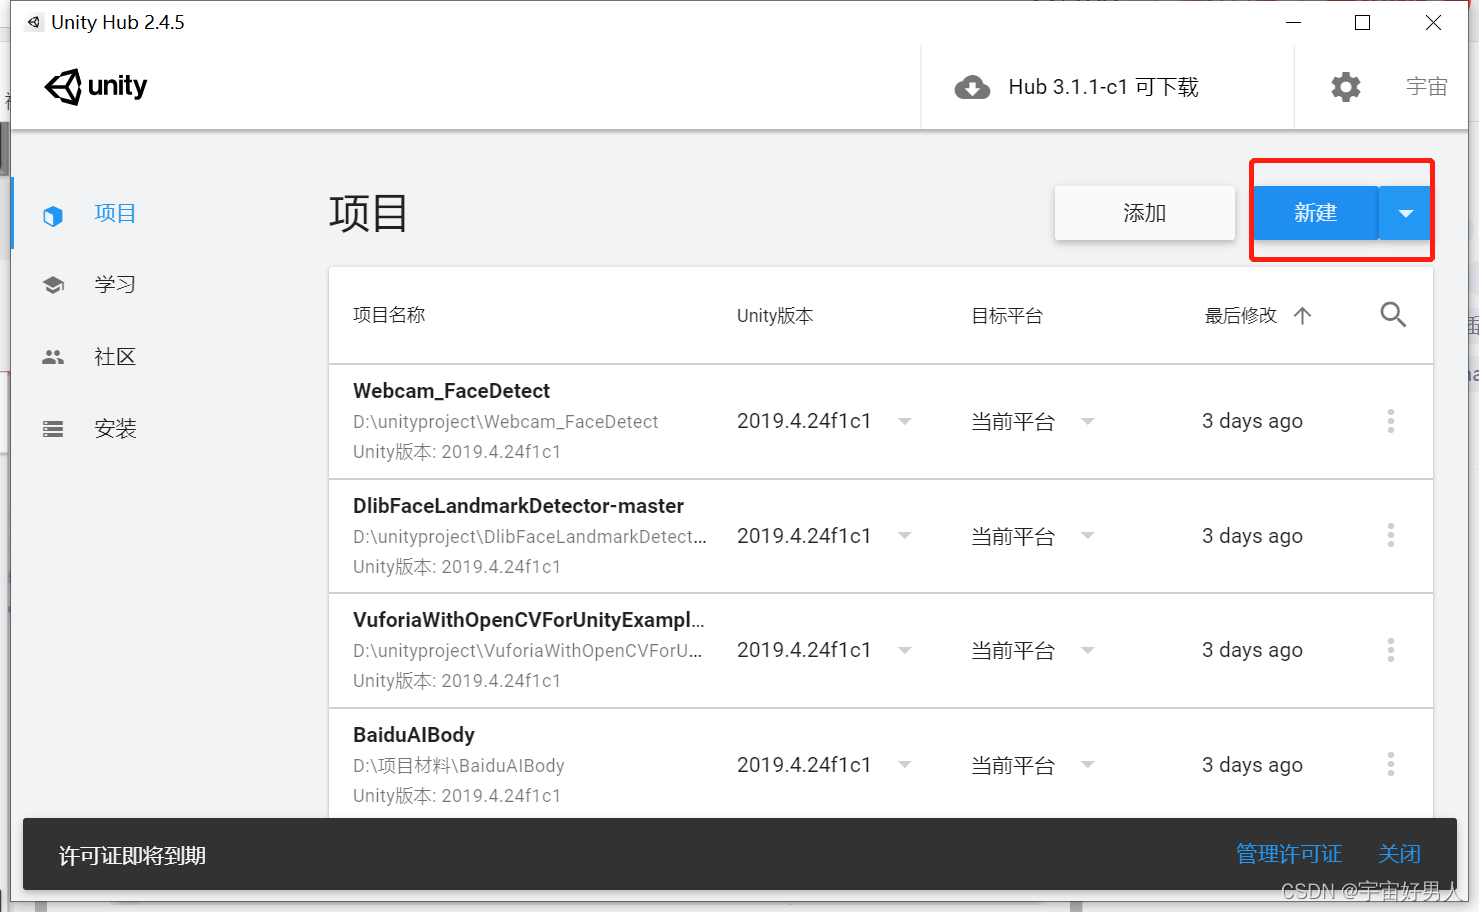Screen dimensions: 1479x912
Task: Close the Unity Hub window
Action: (1433, 22)
